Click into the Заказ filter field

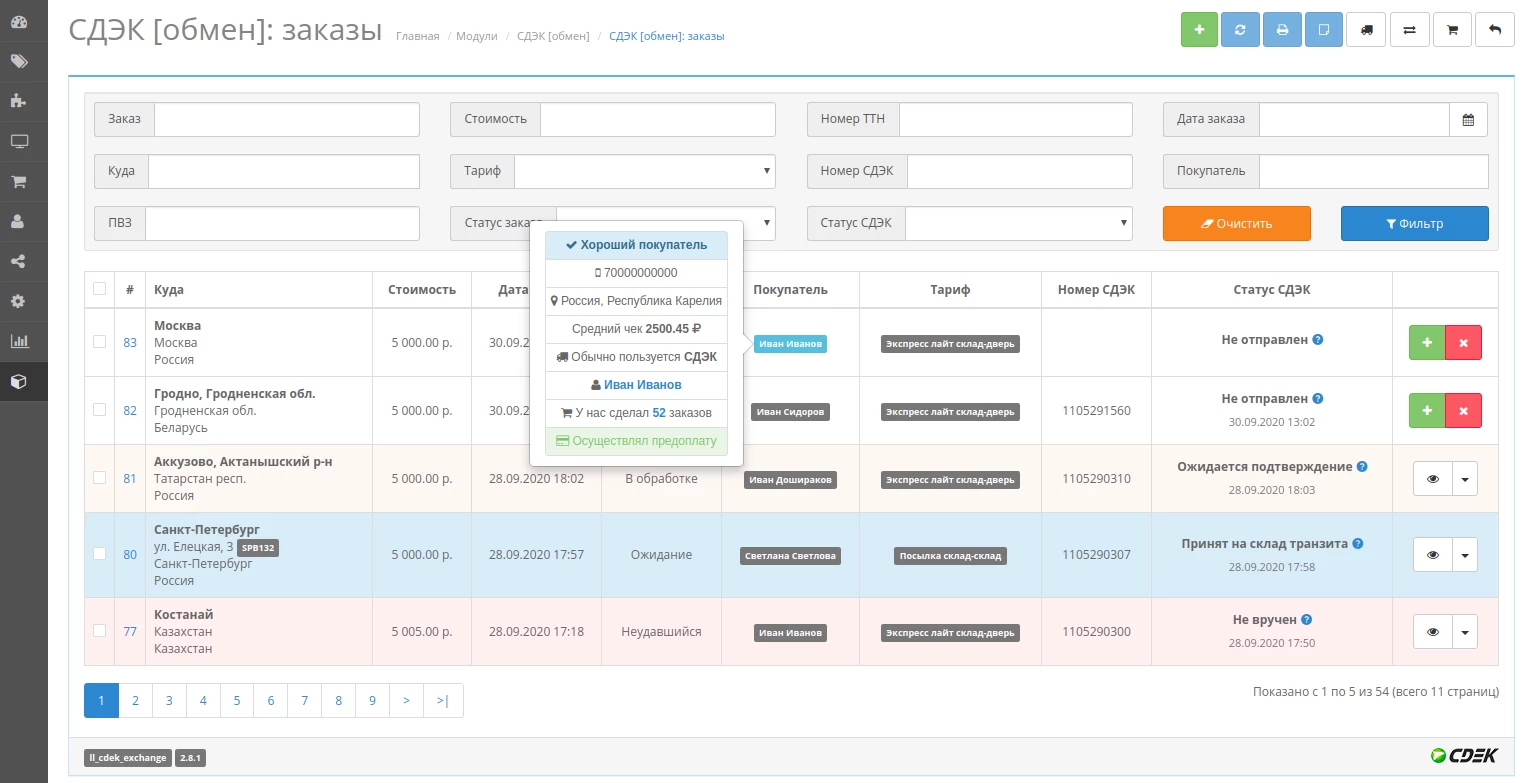(287, 119)
